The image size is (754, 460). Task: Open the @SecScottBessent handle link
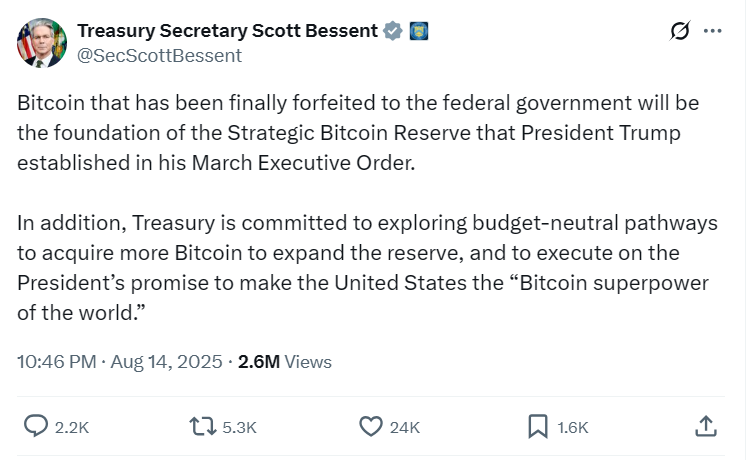[159, 55]
